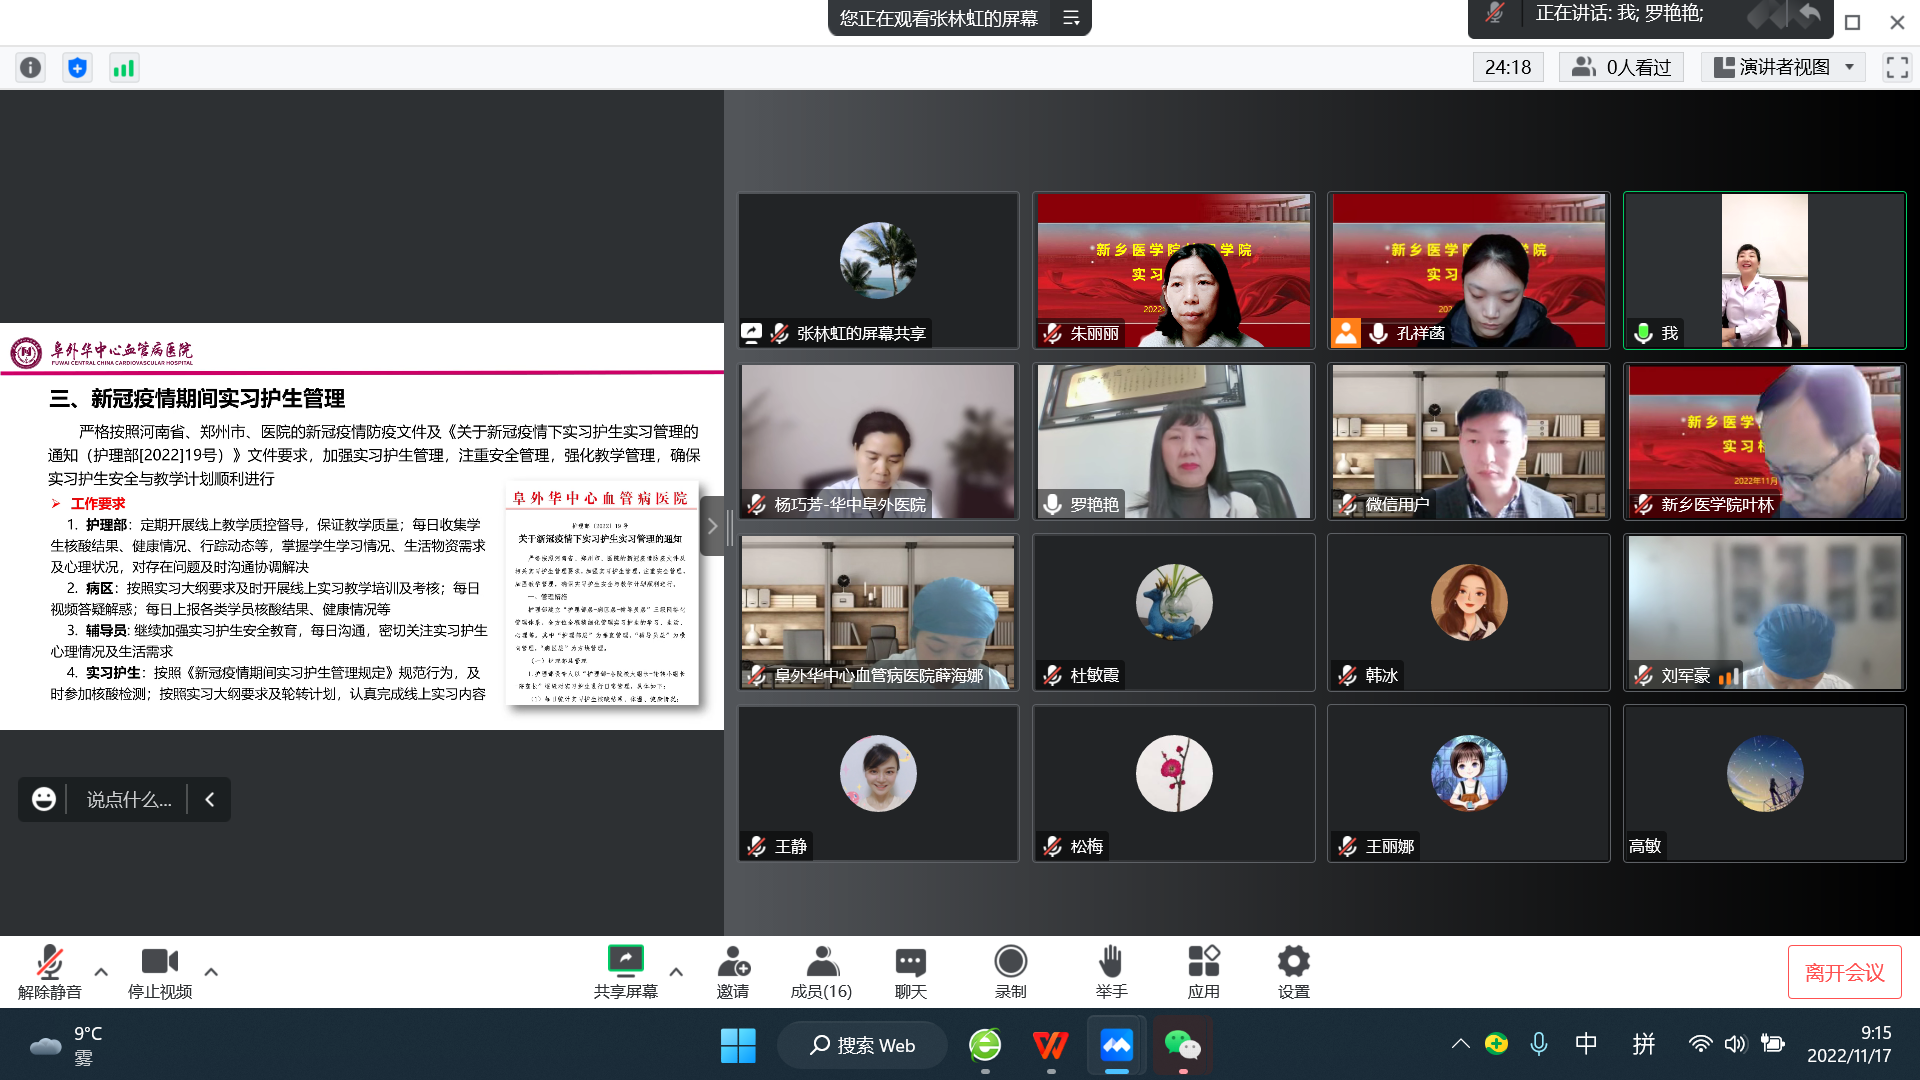Expand audio options arrow next to 解除静音
The height and width of the screenshot is (1080, 1920).
[101, 971]
